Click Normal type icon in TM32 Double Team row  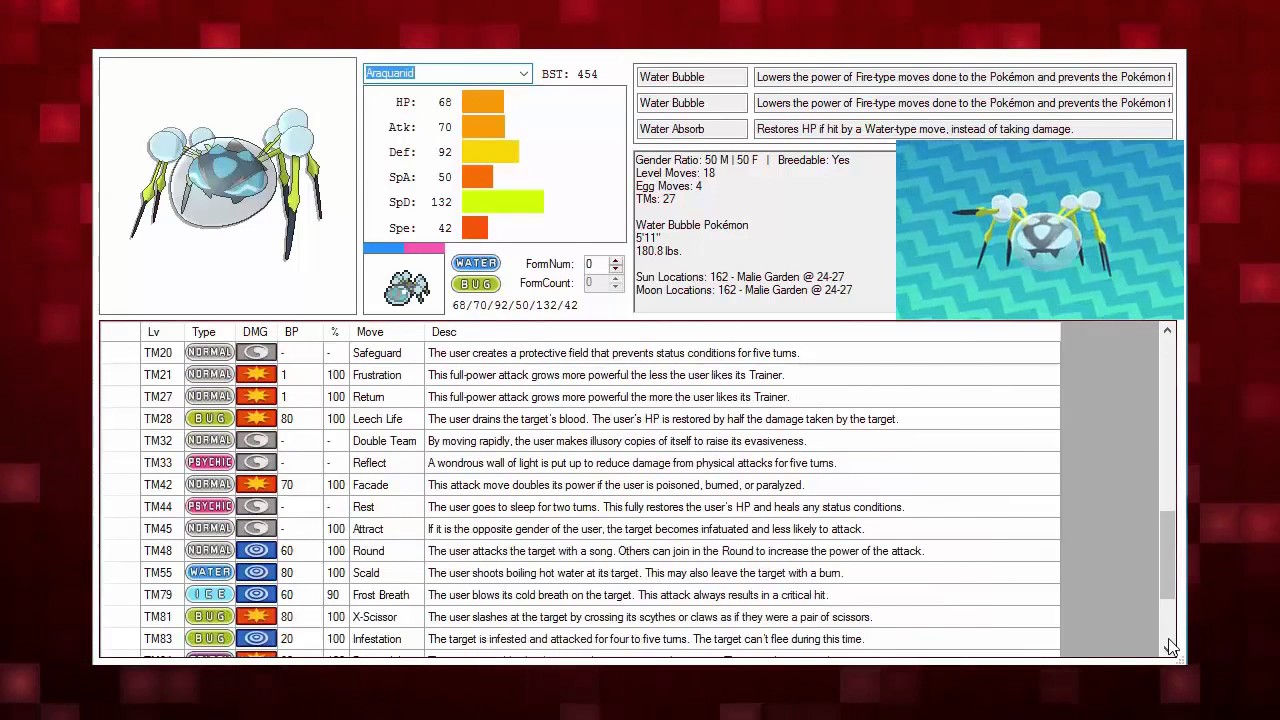coord(209,441)
